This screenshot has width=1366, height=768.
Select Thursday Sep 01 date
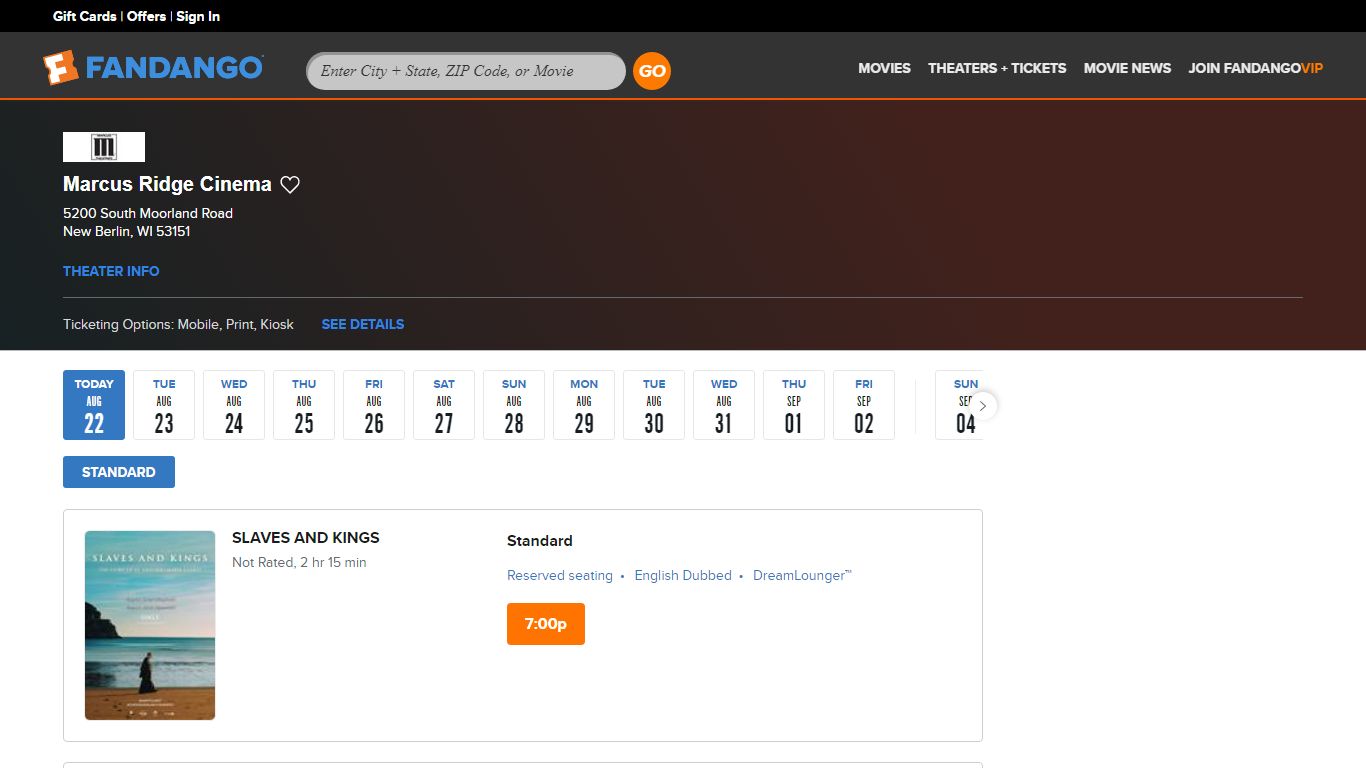(794, 405)
